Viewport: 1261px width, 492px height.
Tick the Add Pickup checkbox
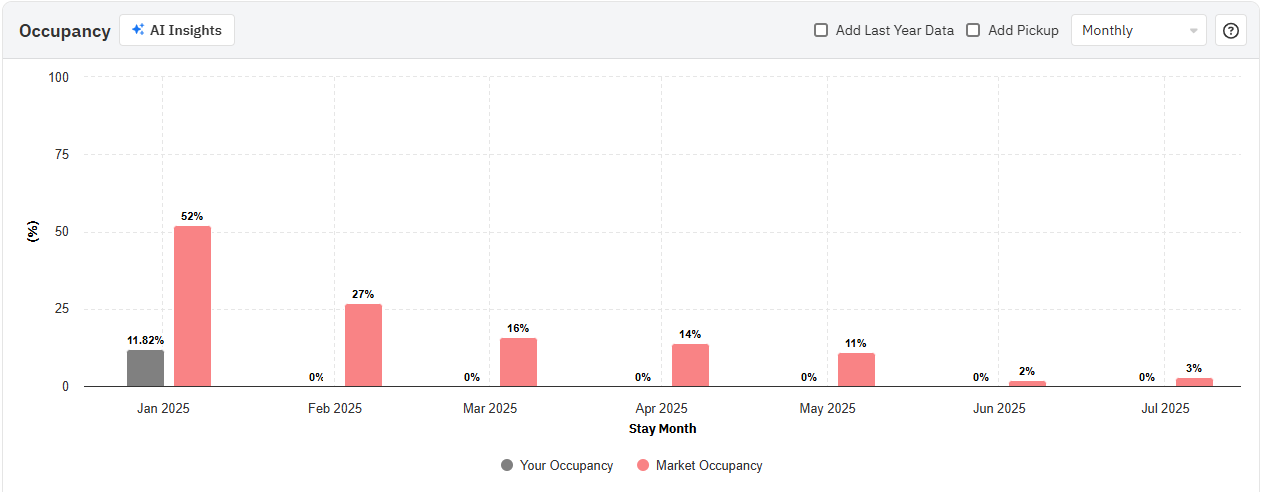(x=973, y=30)
